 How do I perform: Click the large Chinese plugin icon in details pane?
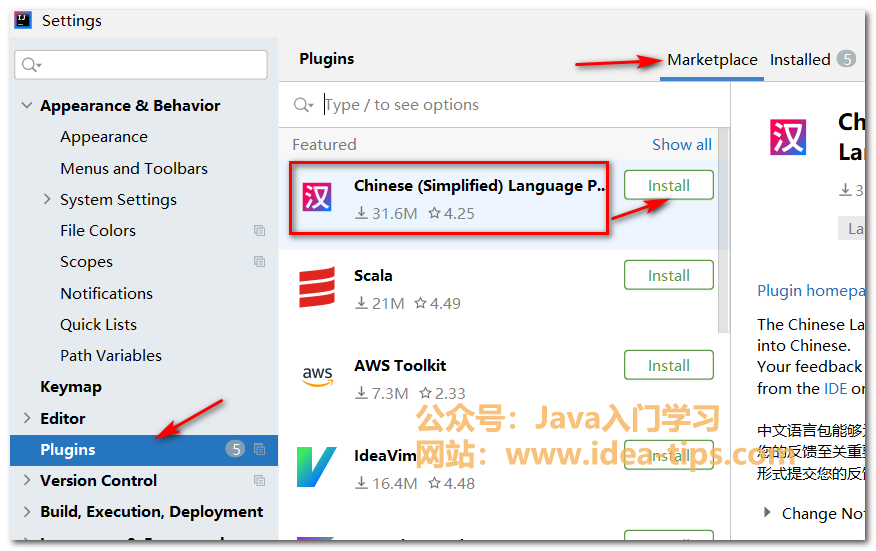(x=788, y=137)
